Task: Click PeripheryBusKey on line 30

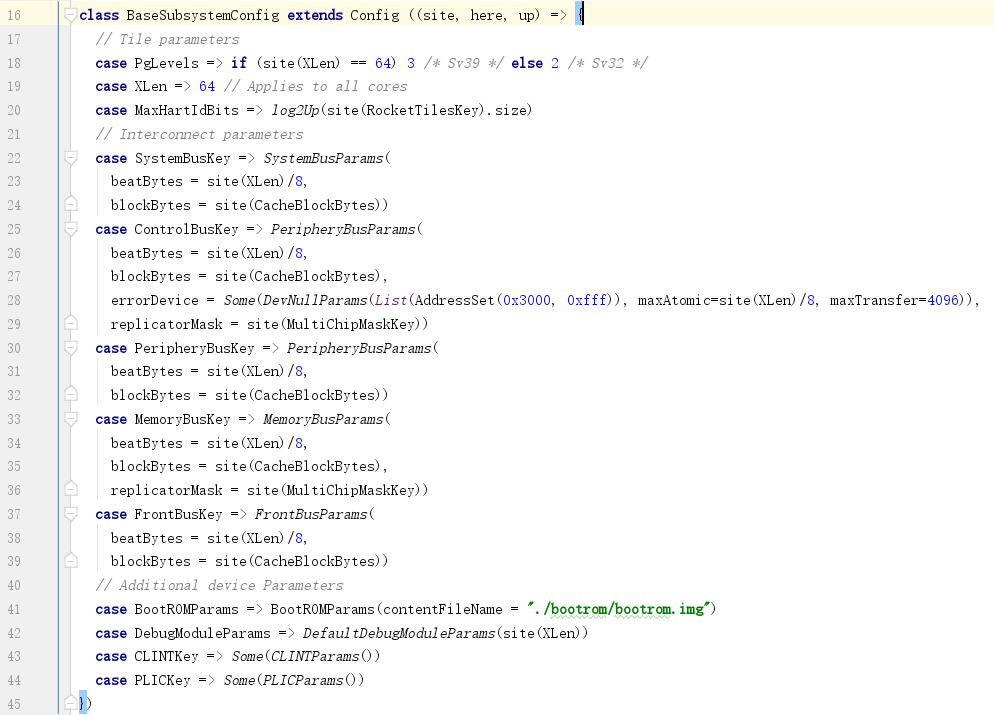Action: coord(194,349)
